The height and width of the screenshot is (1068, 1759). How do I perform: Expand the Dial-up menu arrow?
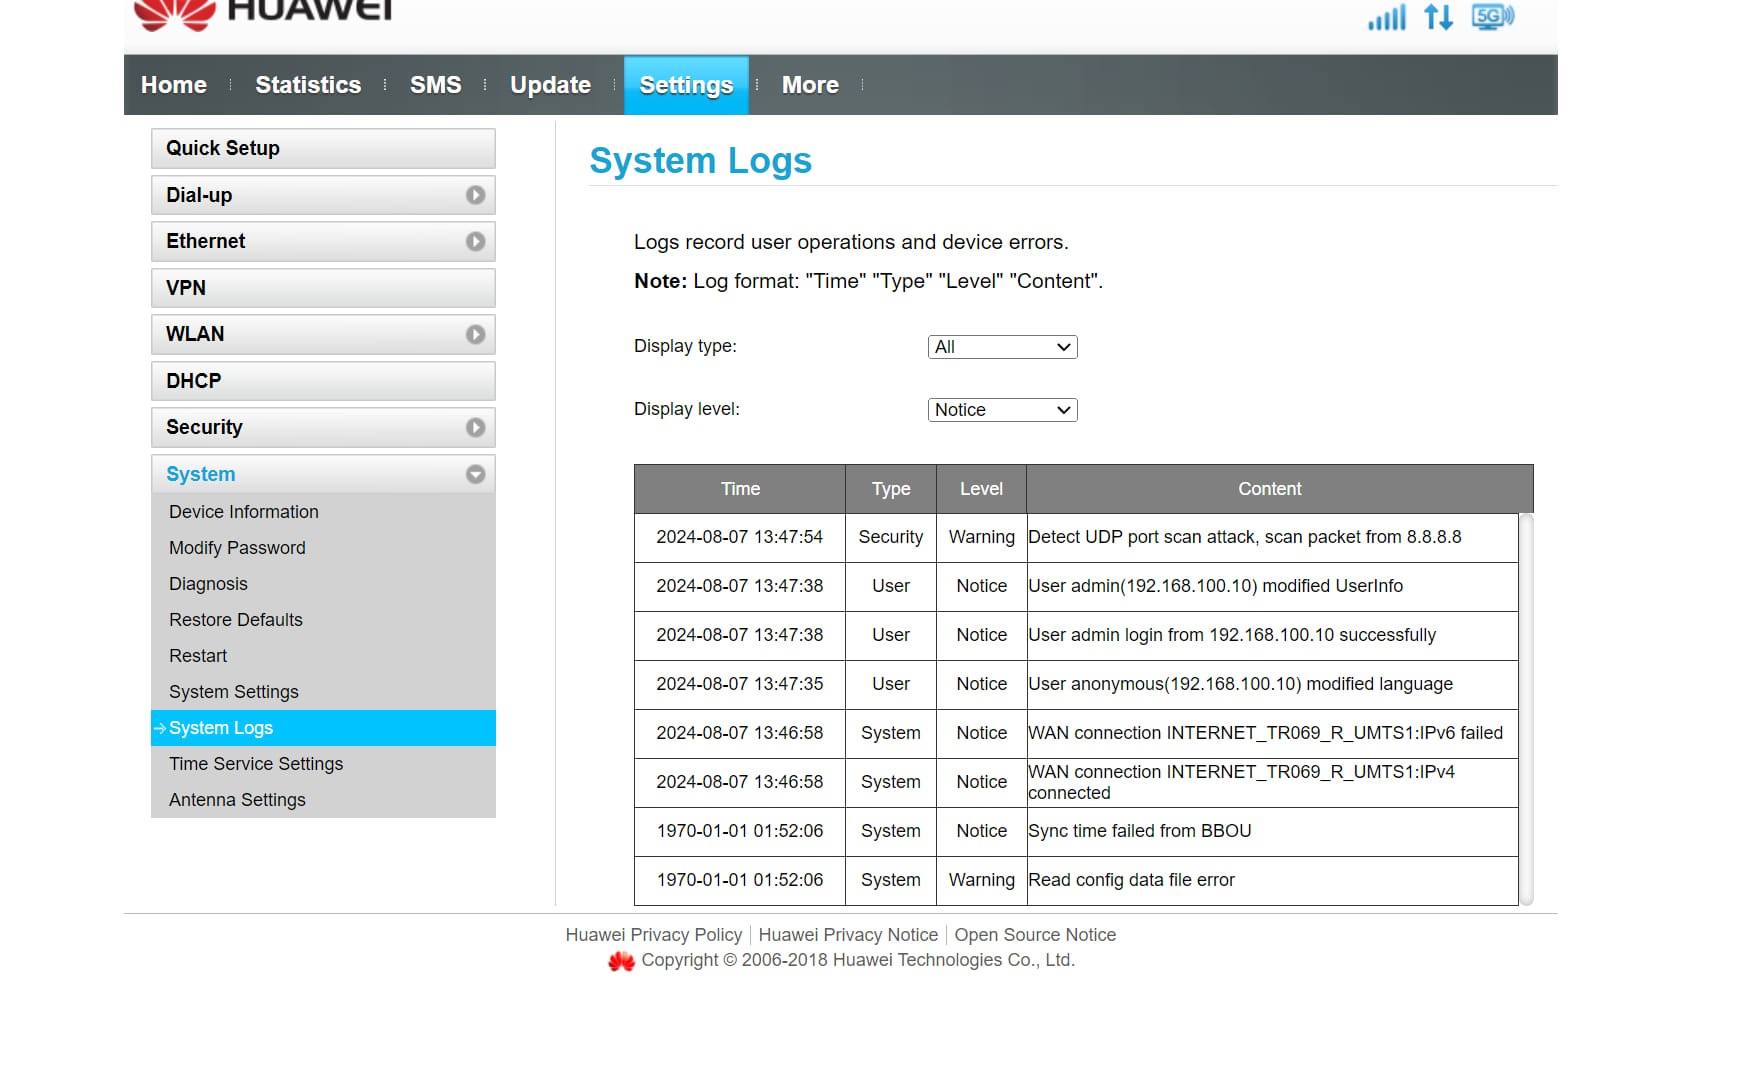click(475, 195)
